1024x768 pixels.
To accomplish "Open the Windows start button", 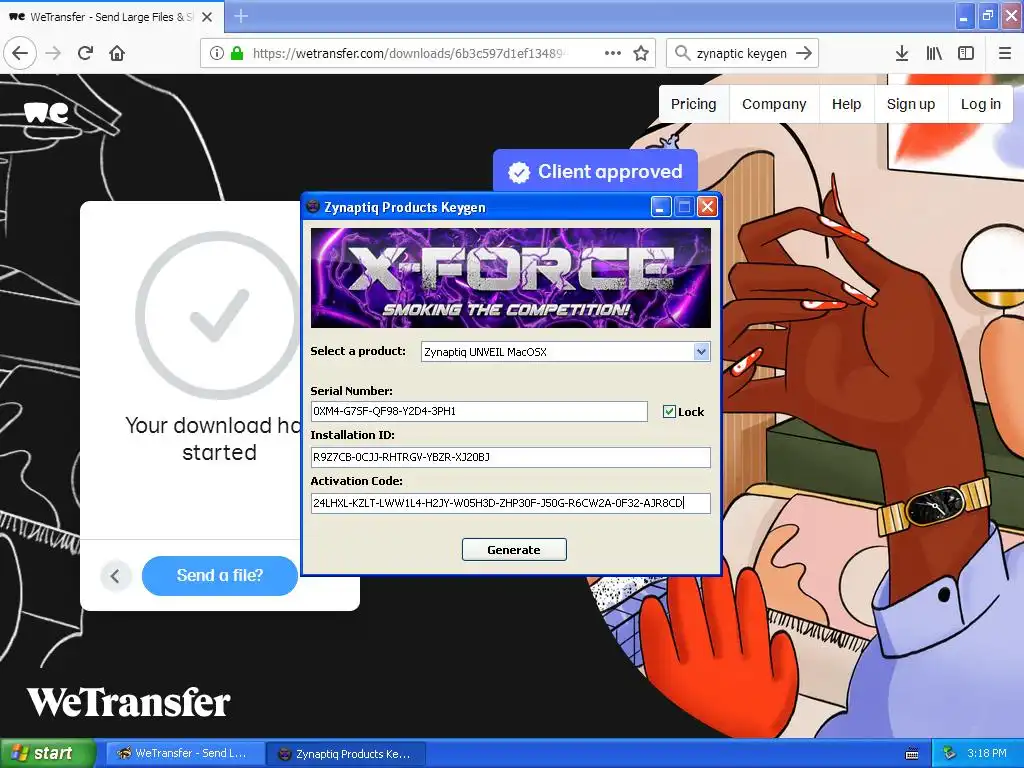I will tap(48, 753).
